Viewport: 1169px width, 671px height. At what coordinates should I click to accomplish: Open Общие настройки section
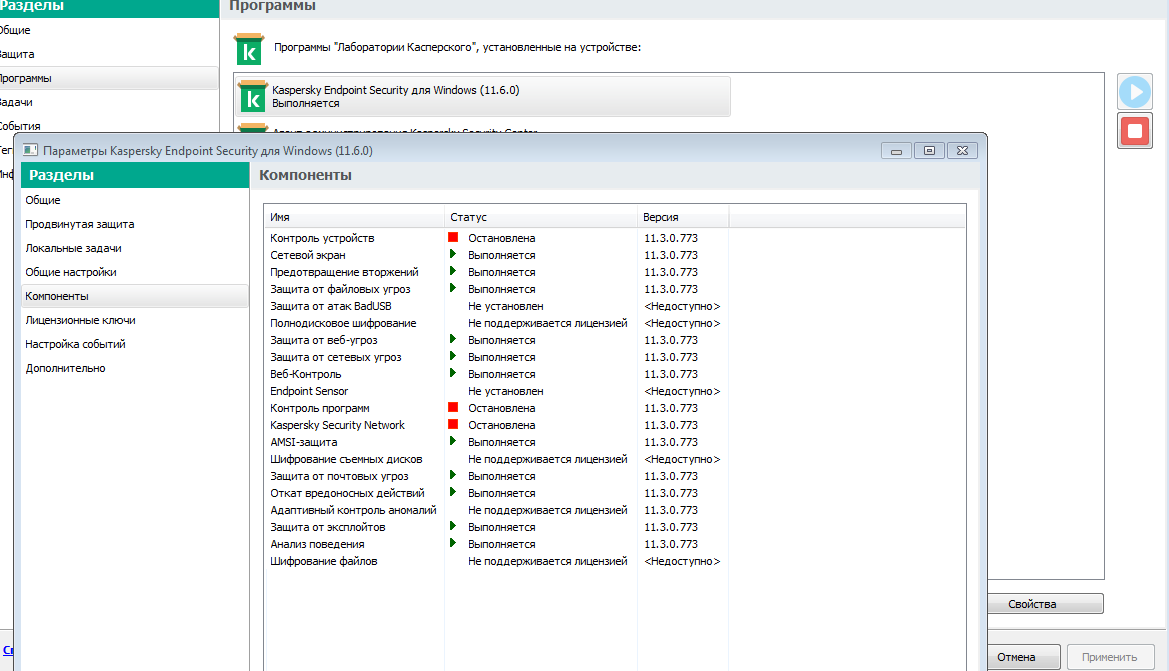pyautogui.click(x=134, y=272)
